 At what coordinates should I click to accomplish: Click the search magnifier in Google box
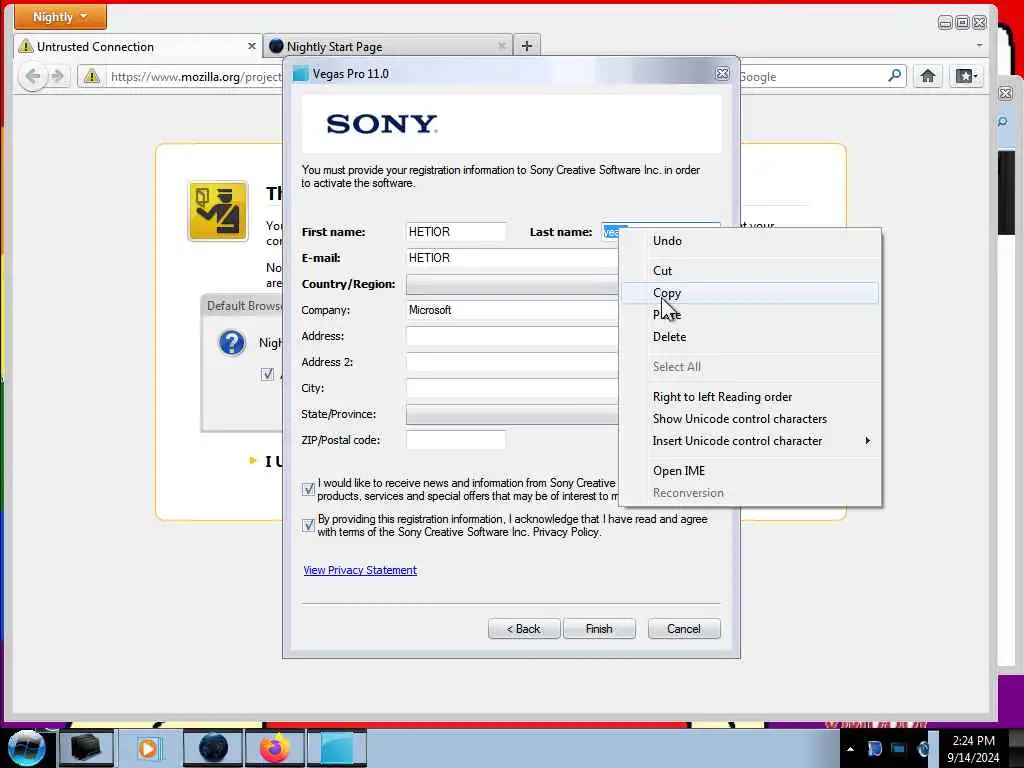click(x=894, y=76)
